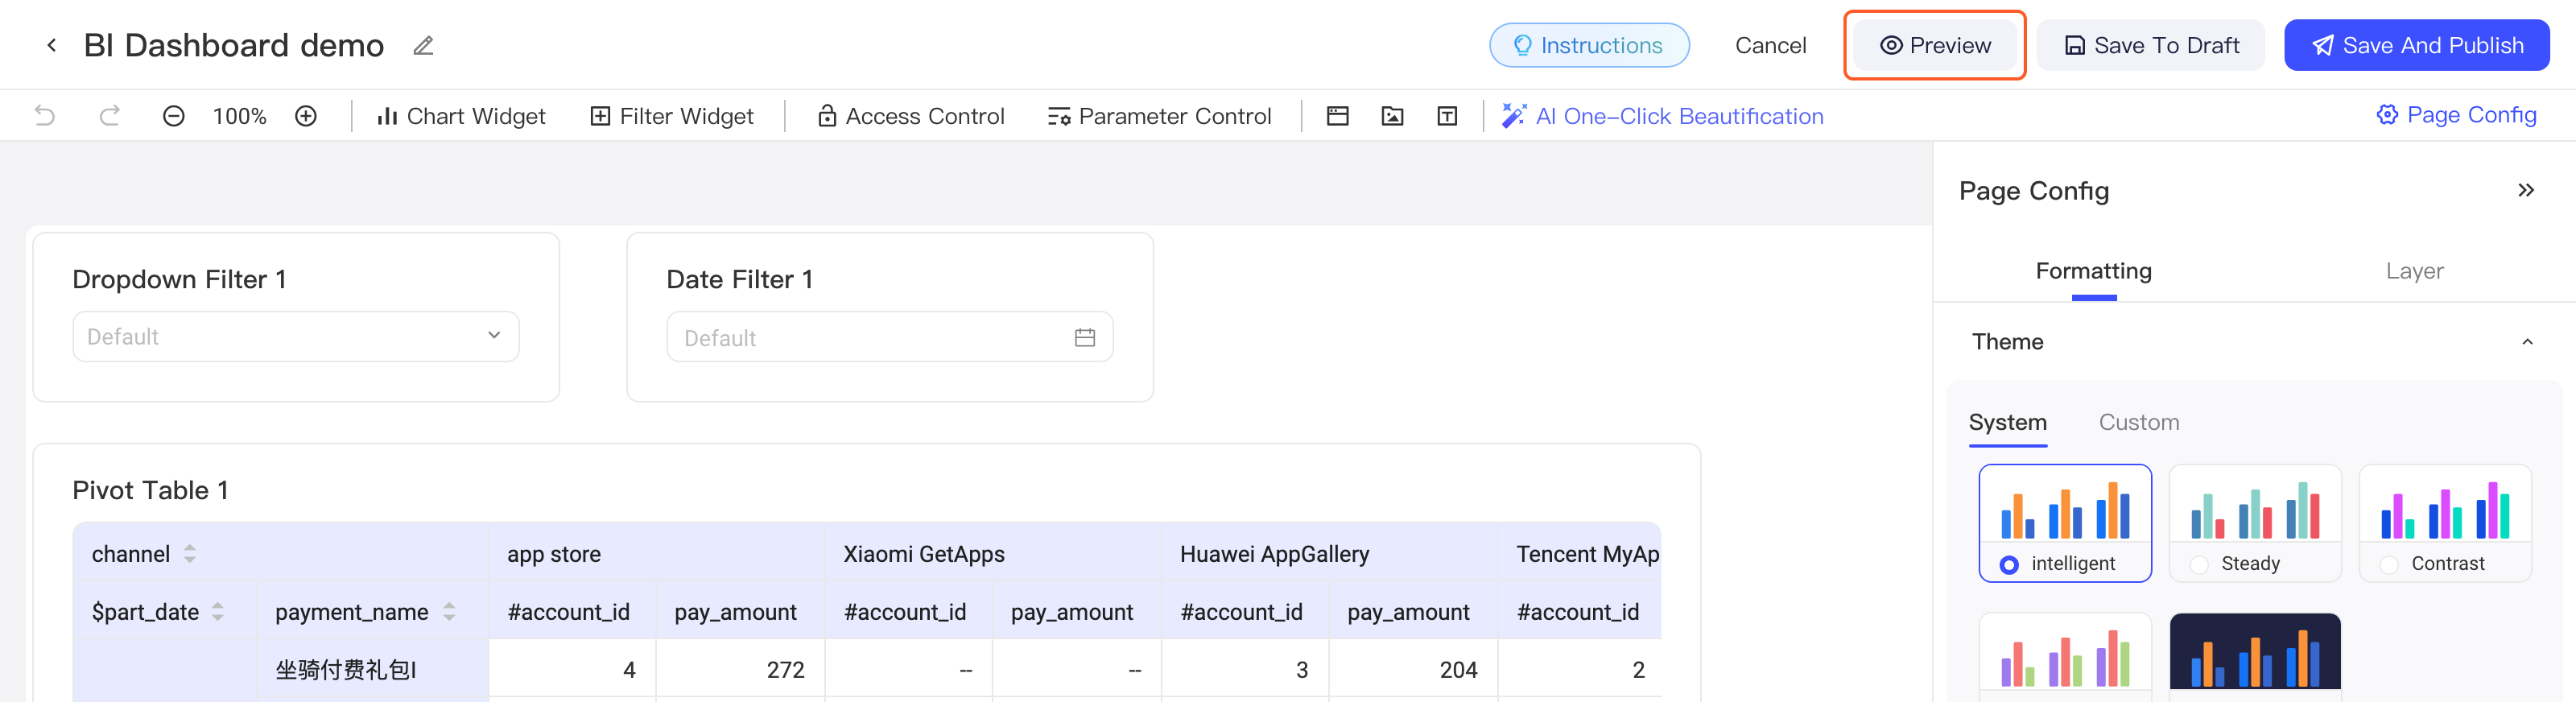
Task: Undo the last action
Action: pyautogui.click(x=45, y=116)
